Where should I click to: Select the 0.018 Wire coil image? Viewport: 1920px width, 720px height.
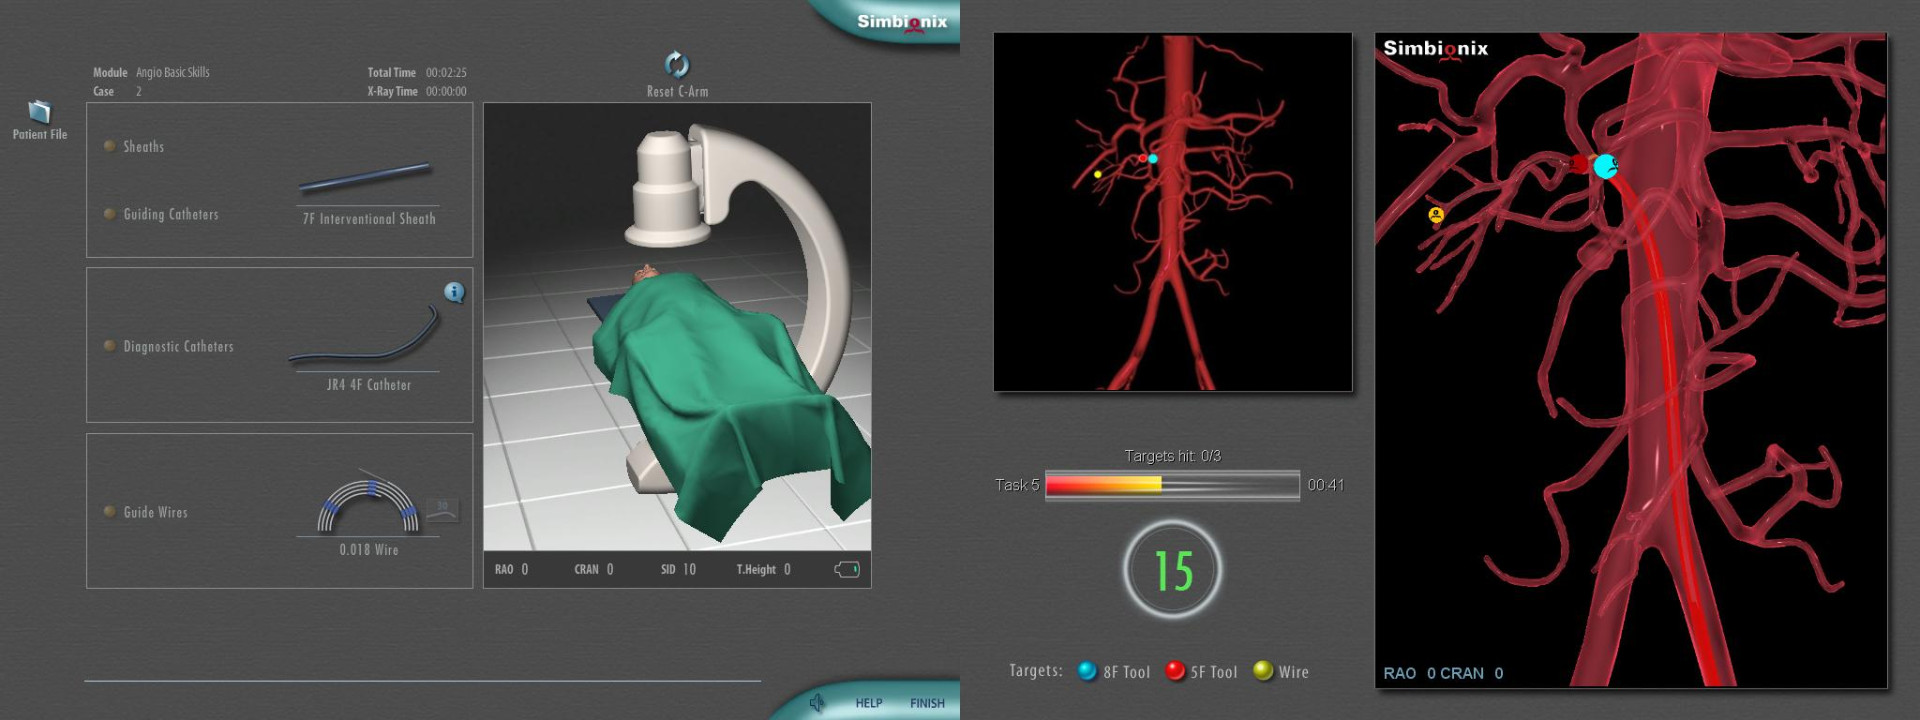(367, 505)
